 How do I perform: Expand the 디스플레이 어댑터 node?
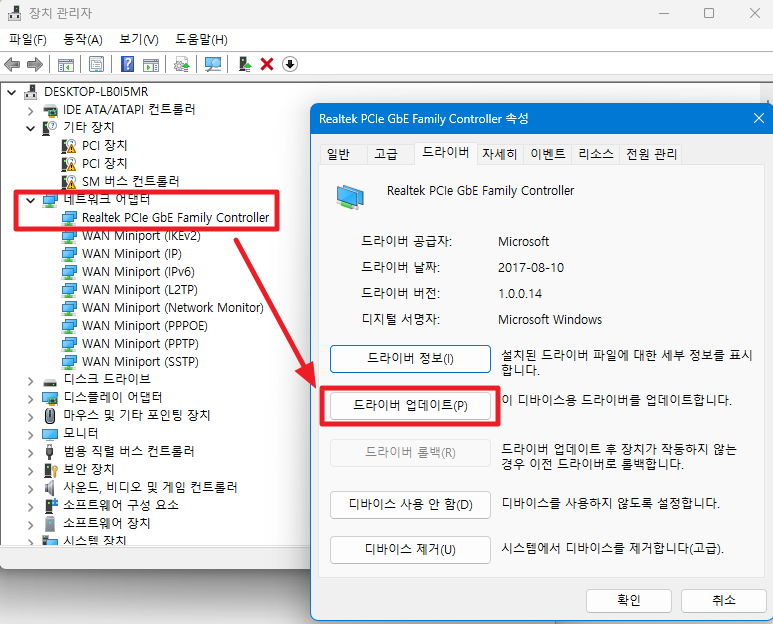pos(31,399)
